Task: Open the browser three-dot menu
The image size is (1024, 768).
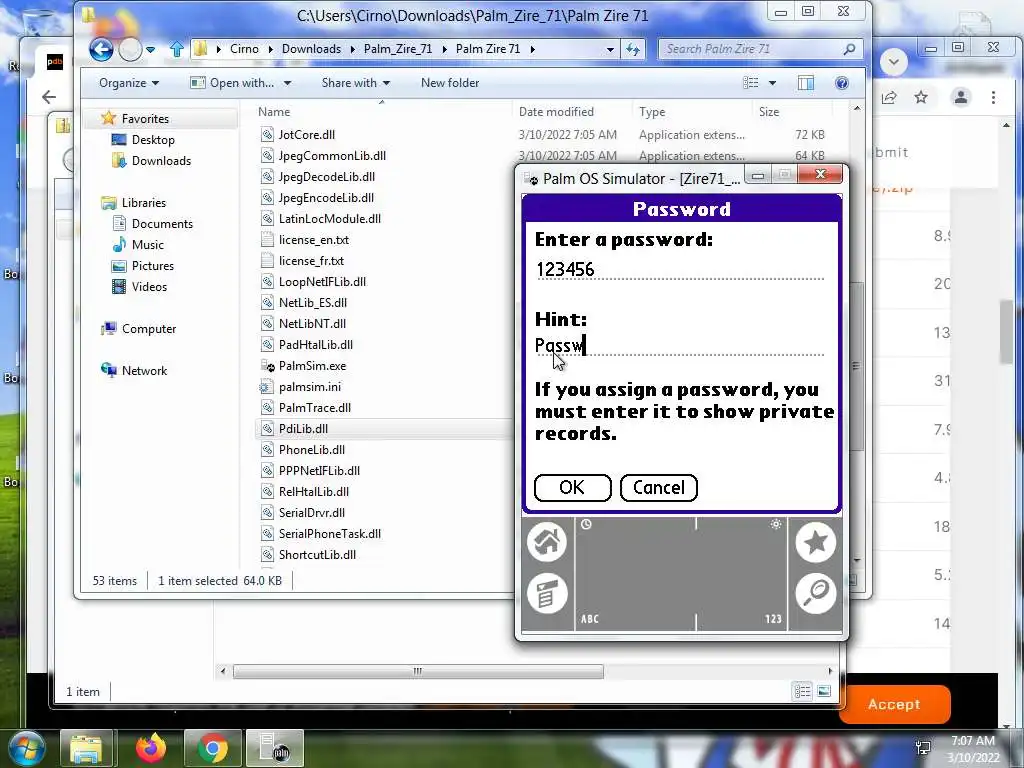Action: click(993, 97)
